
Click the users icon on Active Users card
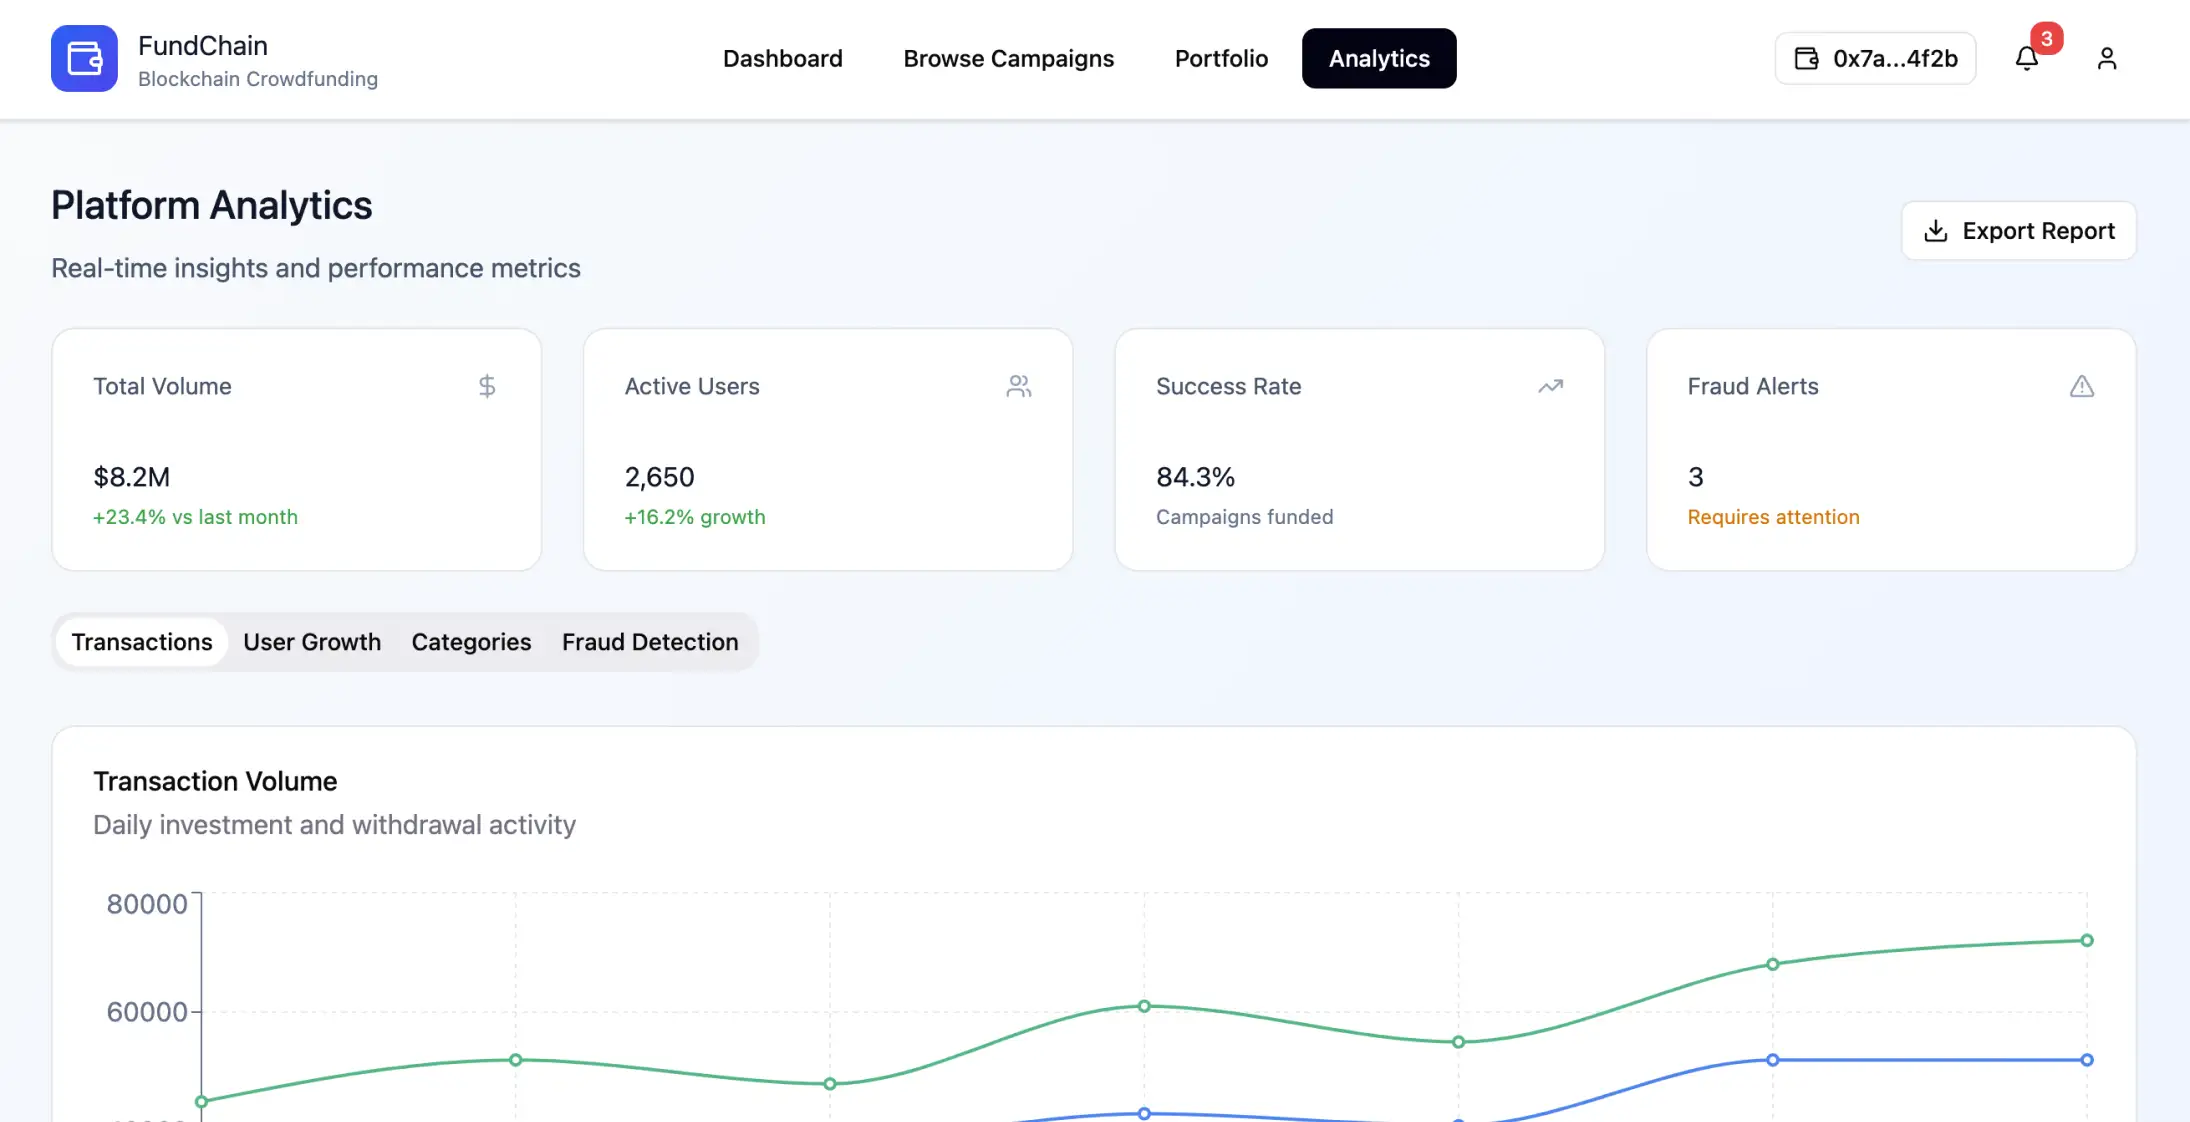coord(1019,386)
